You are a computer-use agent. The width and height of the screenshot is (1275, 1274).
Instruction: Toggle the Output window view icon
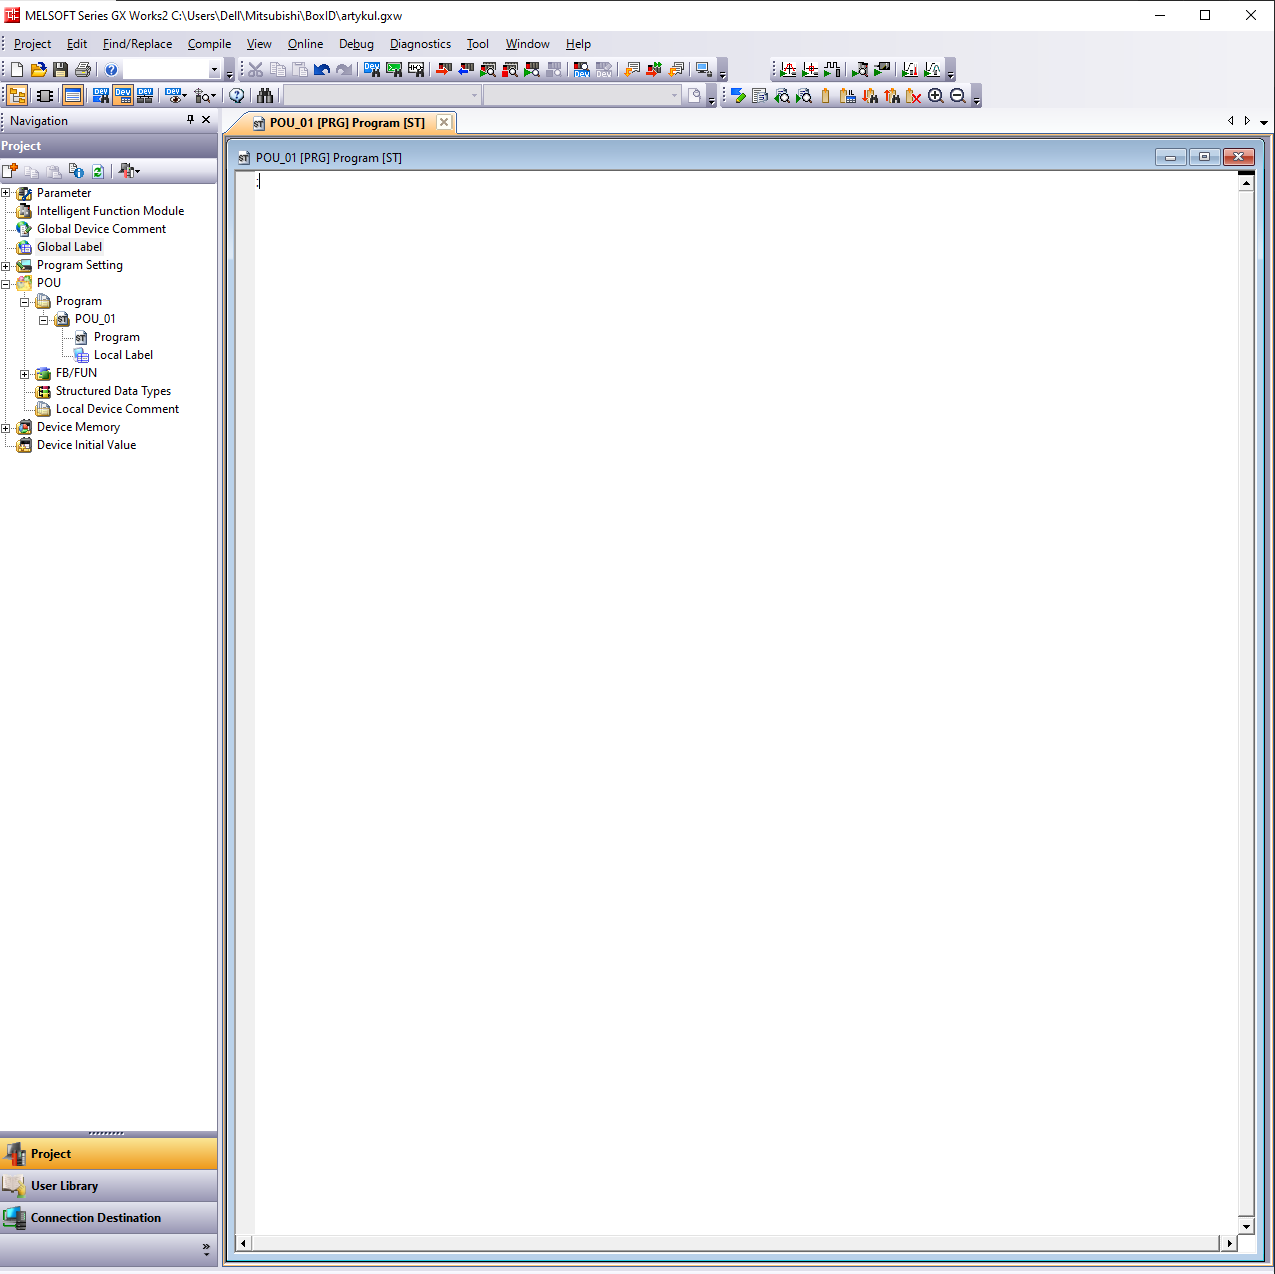(73, 96)
